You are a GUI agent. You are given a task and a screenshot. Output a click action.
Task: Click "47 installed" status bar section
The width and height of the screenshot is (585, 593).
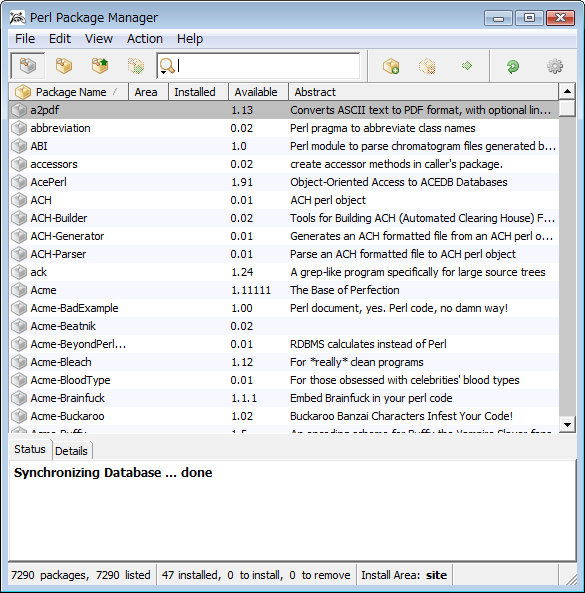[191, 575]
